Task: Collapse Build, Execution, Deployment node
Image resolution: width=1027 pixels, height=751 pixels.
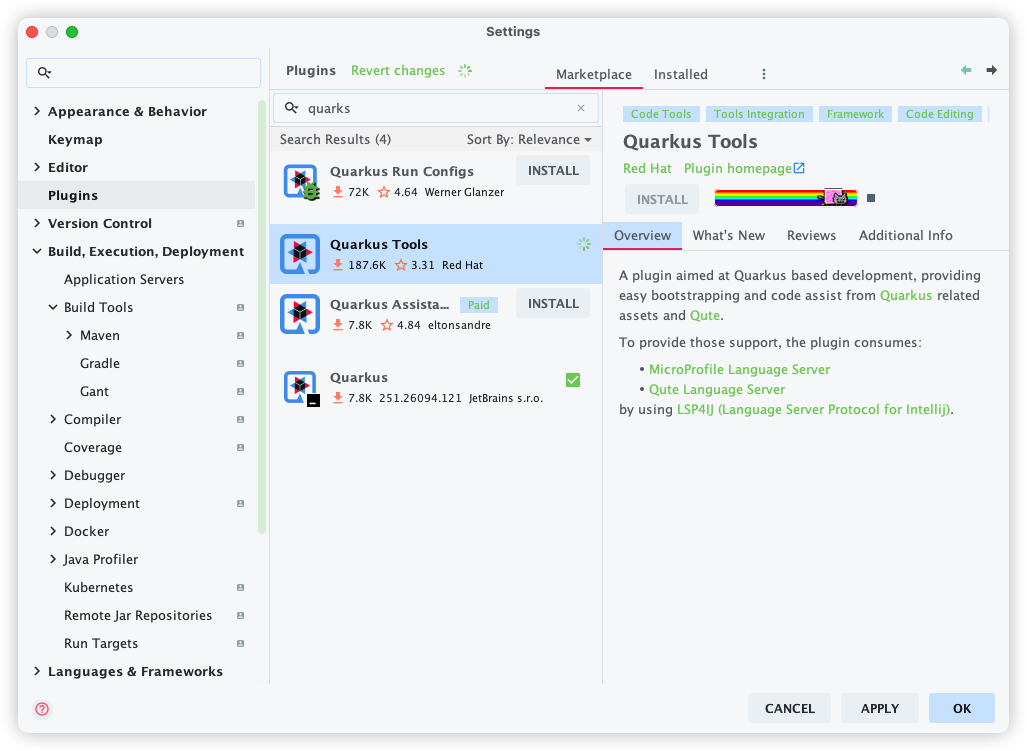Action: [37, 251]
